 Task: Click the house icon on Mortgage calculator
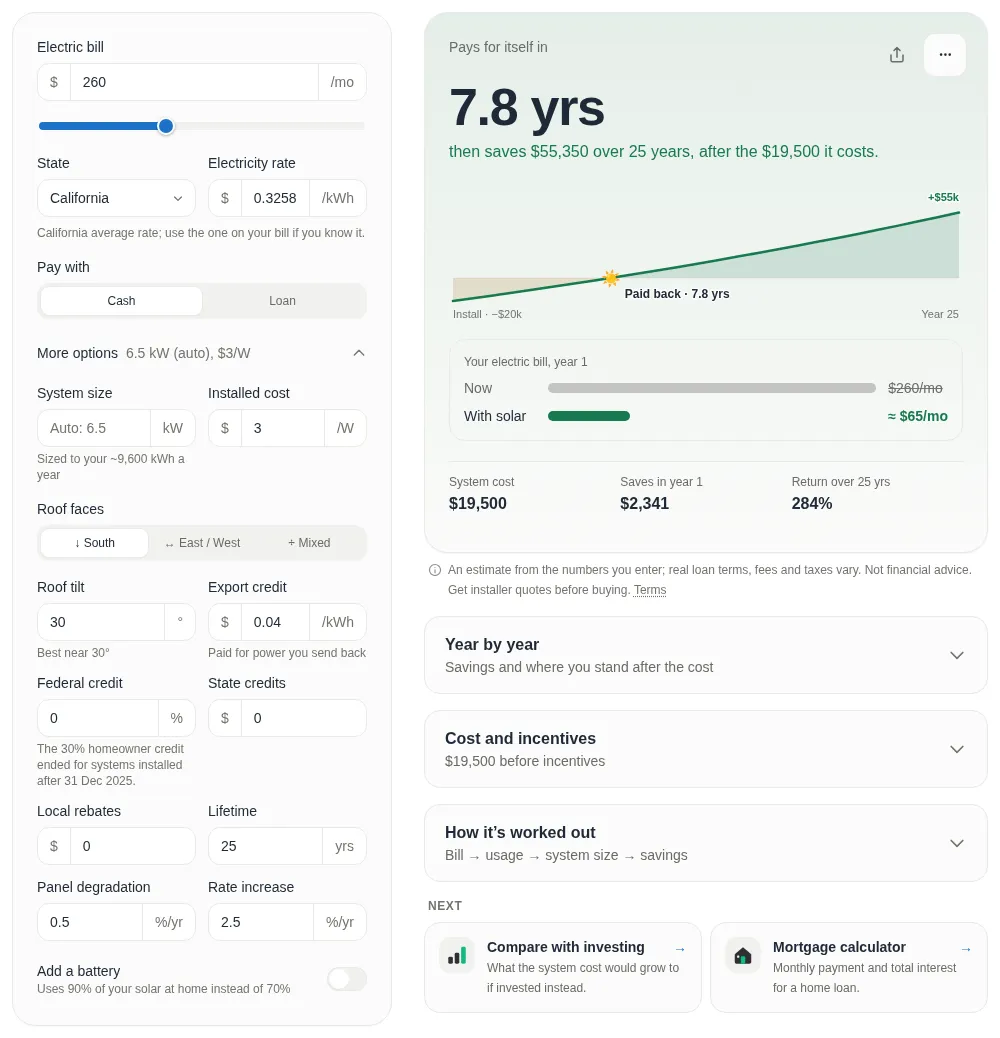click(x=743, y=955)
